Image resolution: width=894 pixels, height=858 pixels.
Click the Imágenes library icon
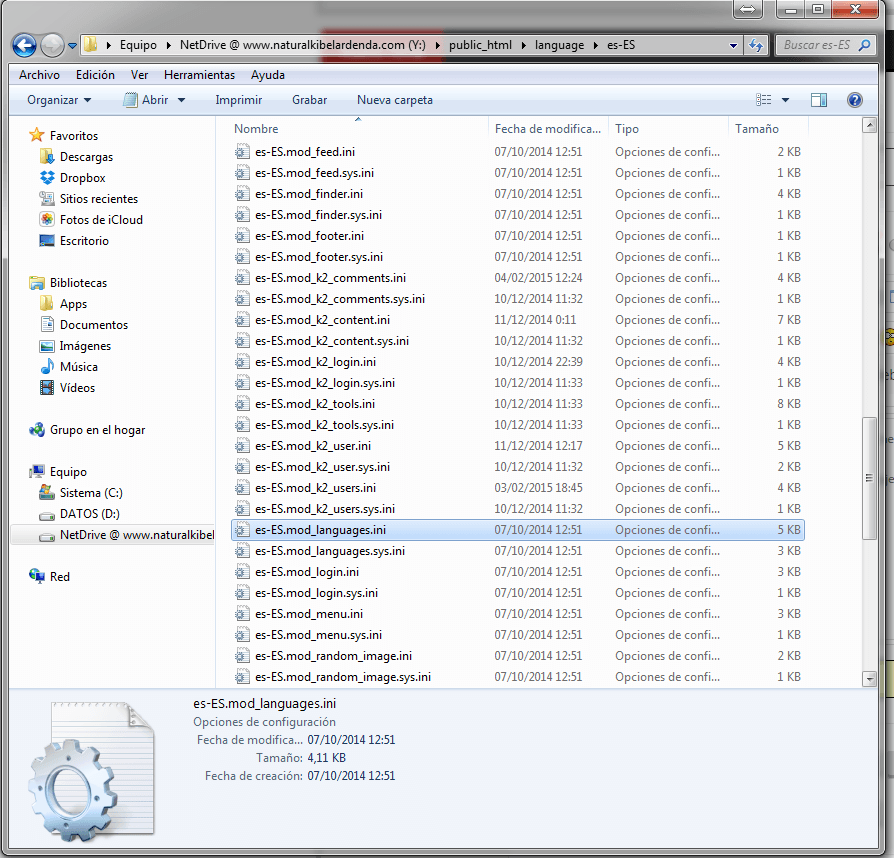click(x=47, y=345)
